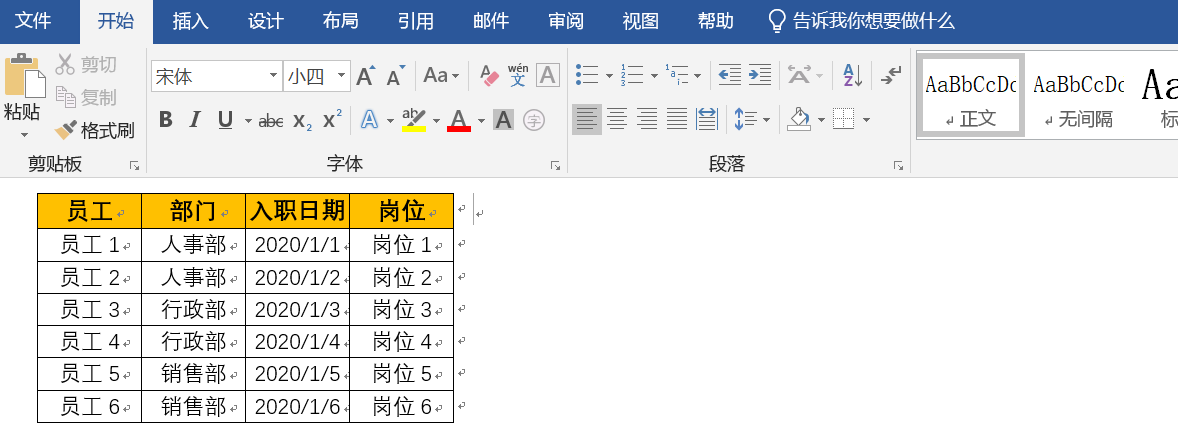Apply a numbered list
1178x436 pixels.
(632, 74)
